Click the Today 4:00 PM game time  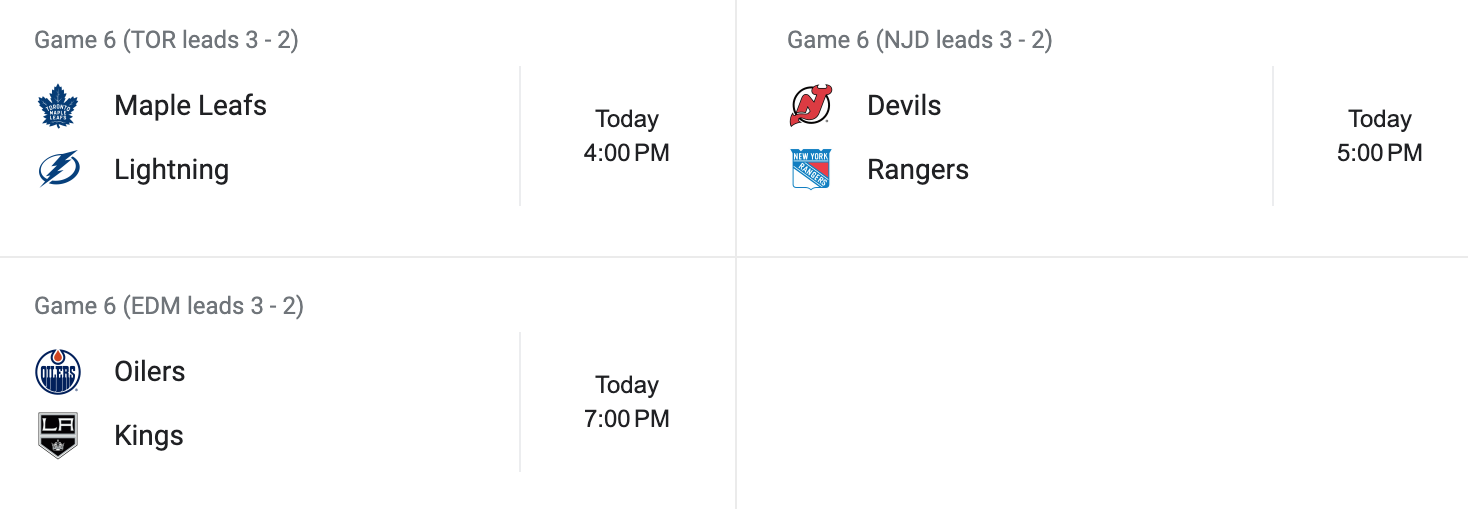point(627,136)
